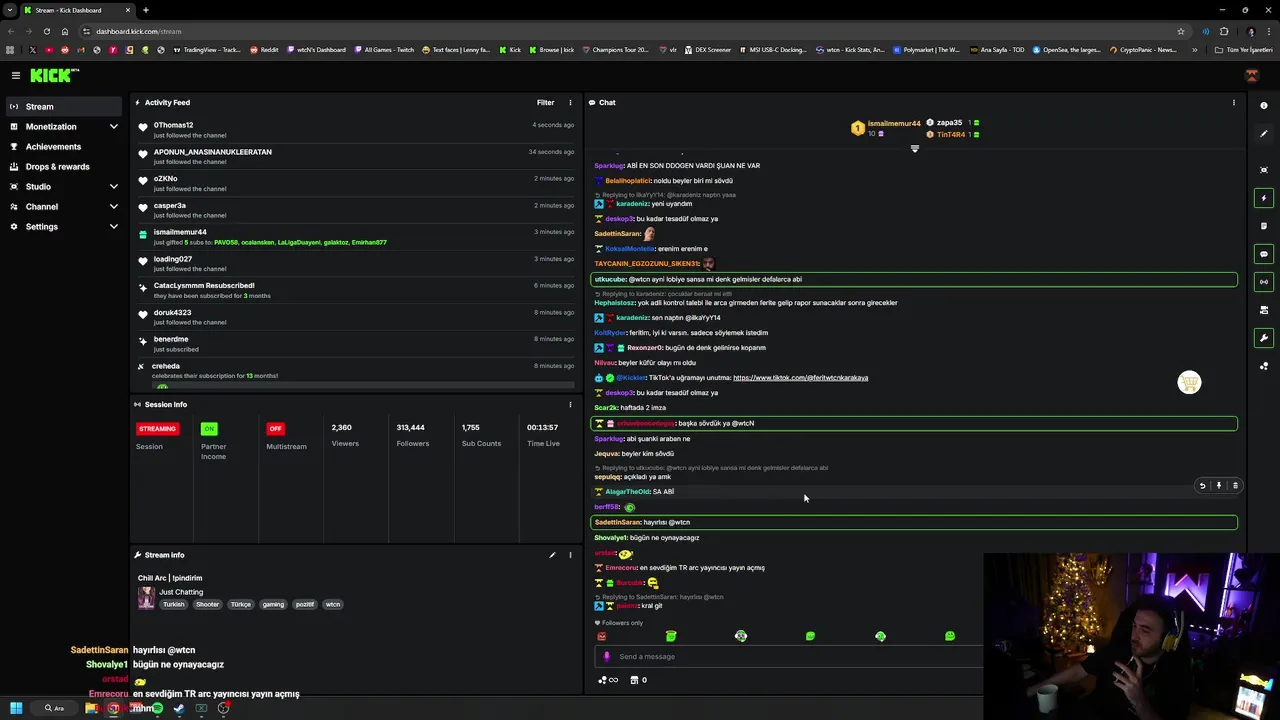Image resolution: width=1280 pixels, height=720 pixels.
Task: Click the wtcn stream tag
Action: click(x=333, y=604)
